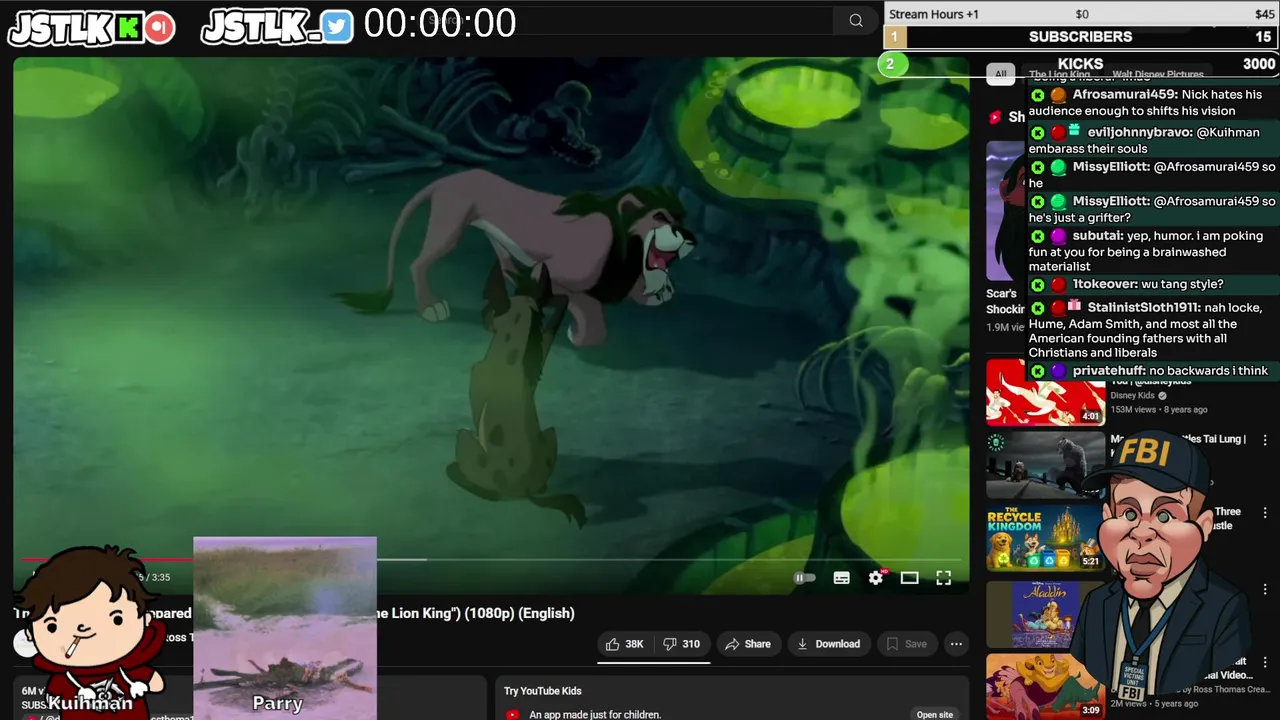Turn on subtitles with the captions icon

pyautogui.click(x=842, y=578)
